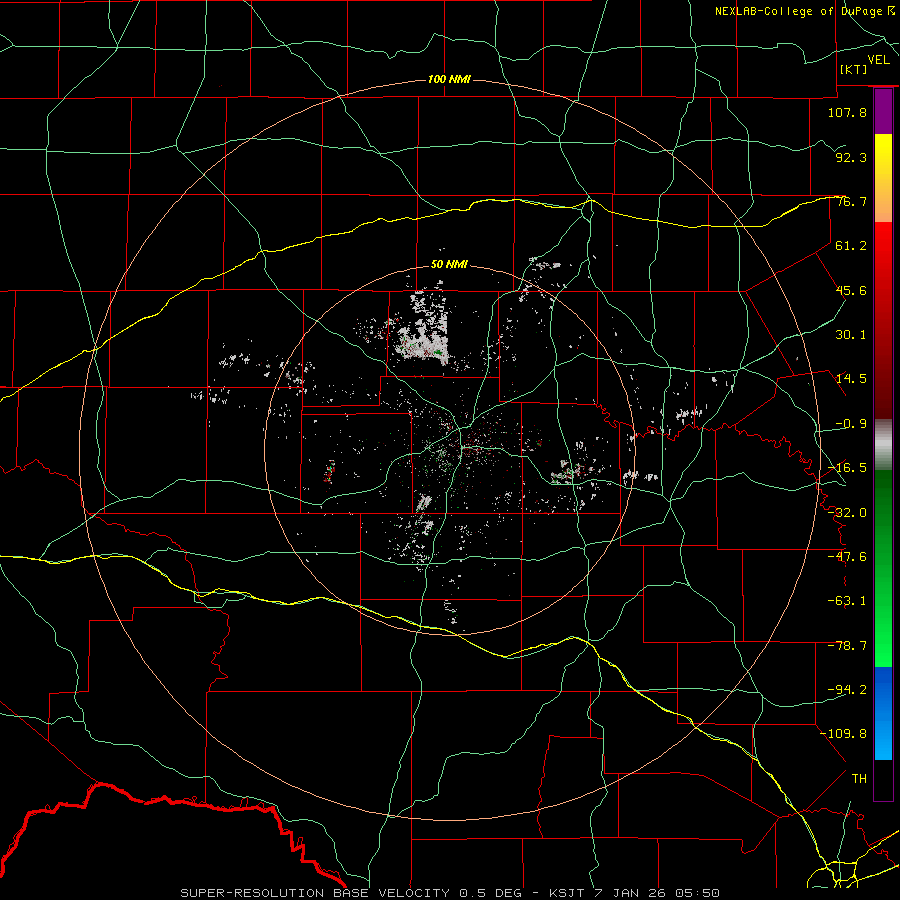The image size is (900, 900).
Task: Pick the blue segment of the velocity color bar
Action: tap(883, 713)
